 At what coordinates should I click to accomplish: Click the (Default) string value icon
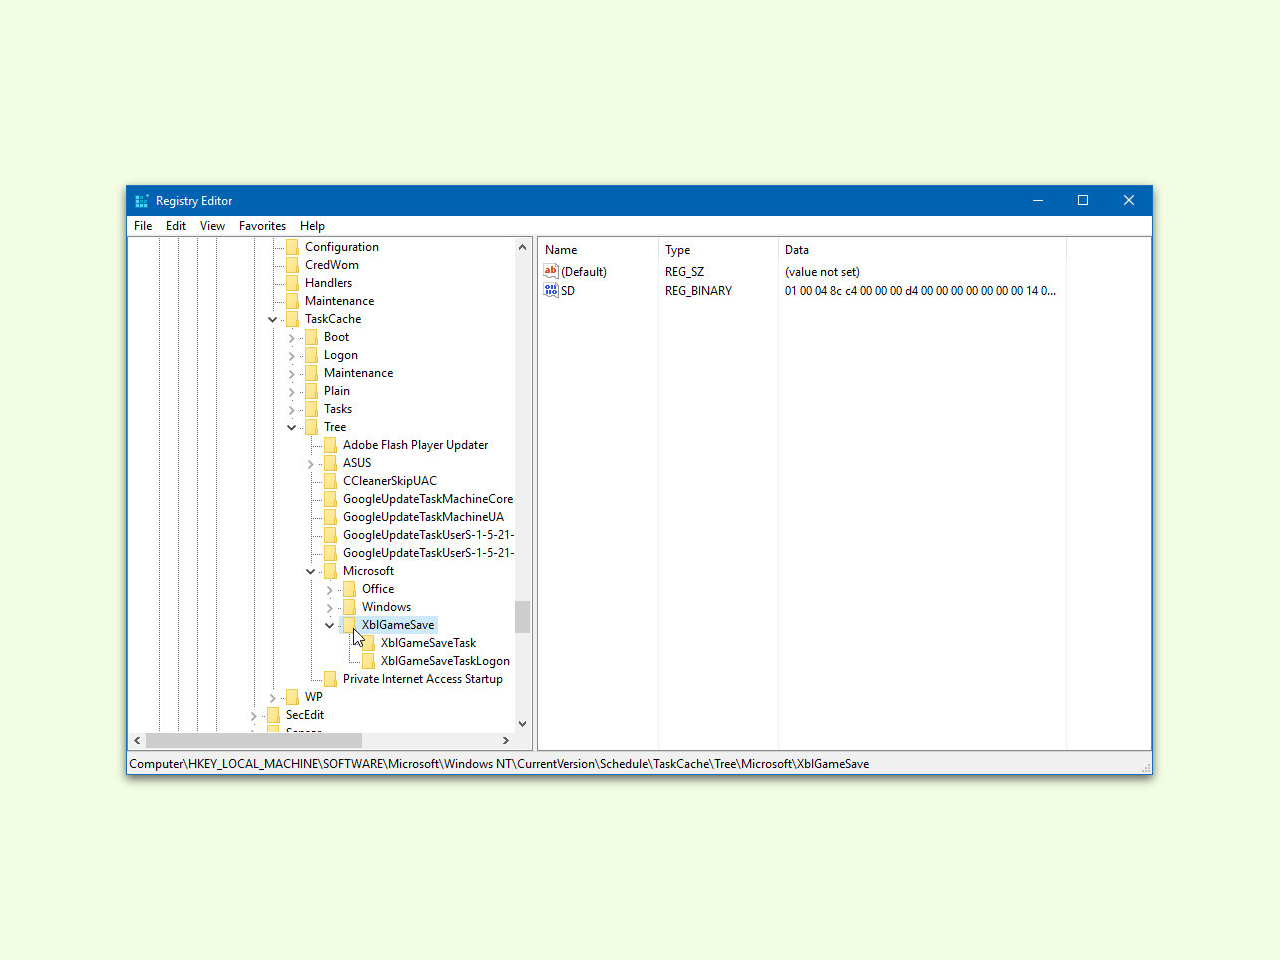[551, 271]
